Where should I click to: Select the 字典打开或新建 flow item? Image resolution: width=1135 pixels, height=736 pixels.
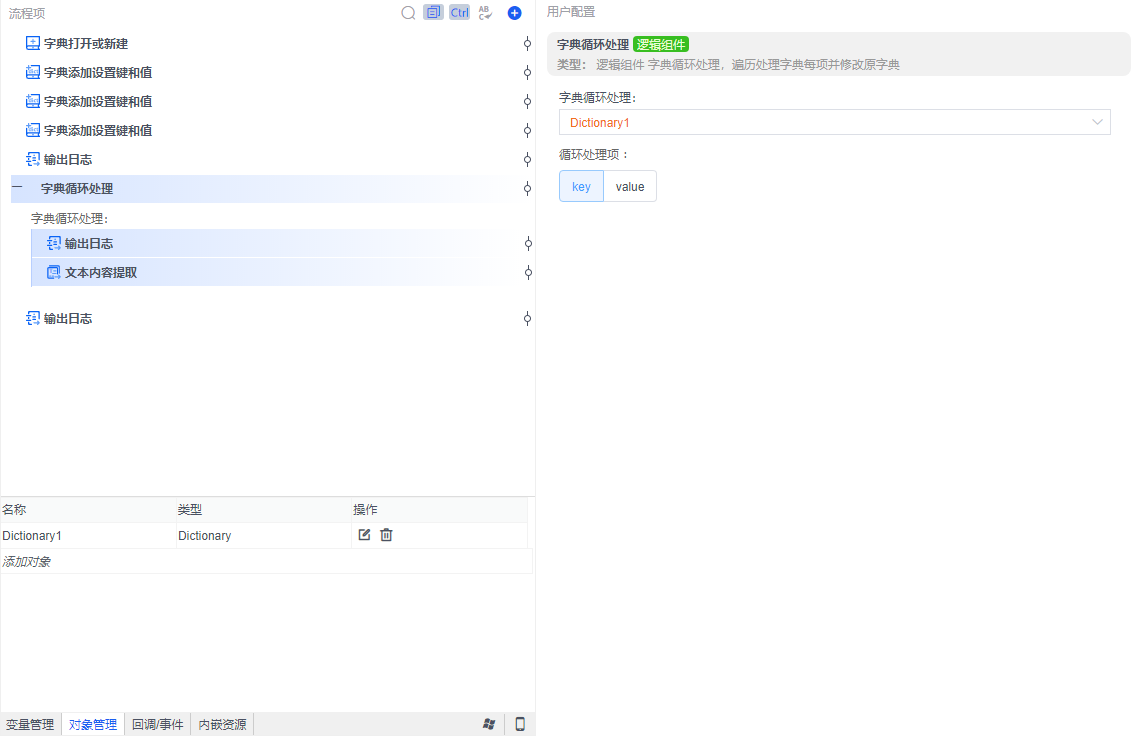[77, 43]
